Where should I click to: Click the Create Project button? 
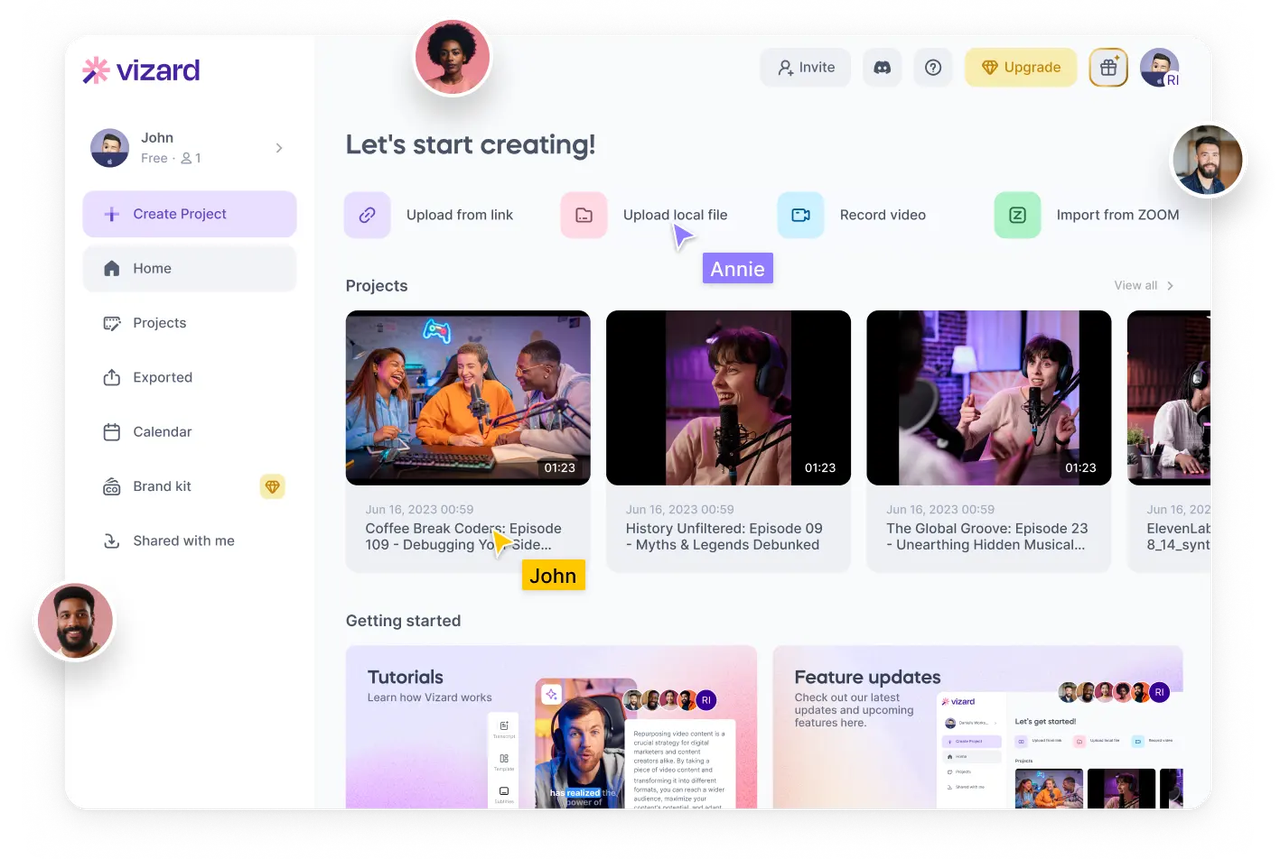click(x=189, y=214)
